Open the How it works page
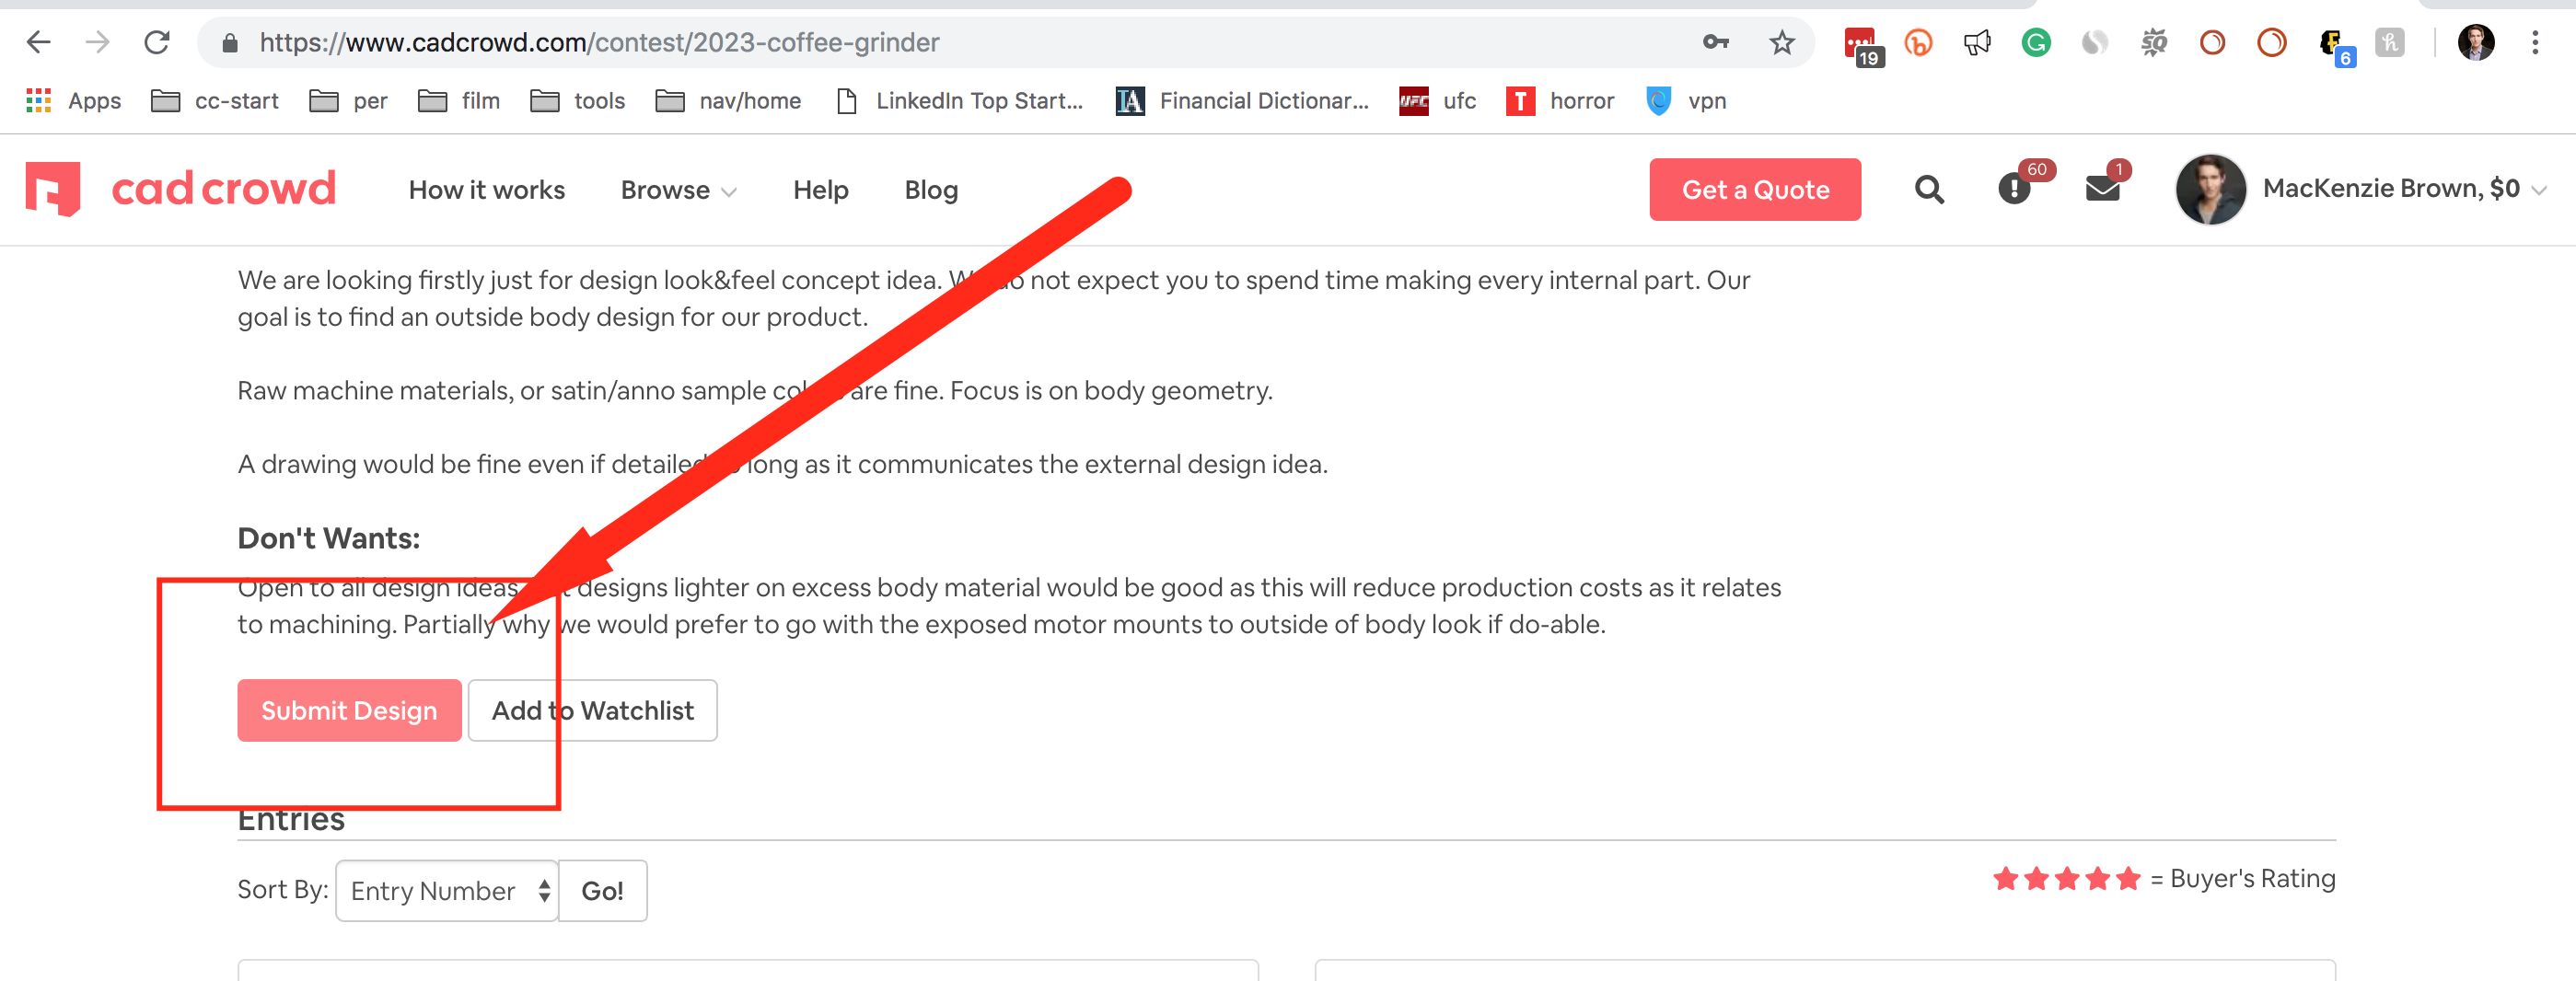This screenshot has height=981, width=2576. click(486, 190)
